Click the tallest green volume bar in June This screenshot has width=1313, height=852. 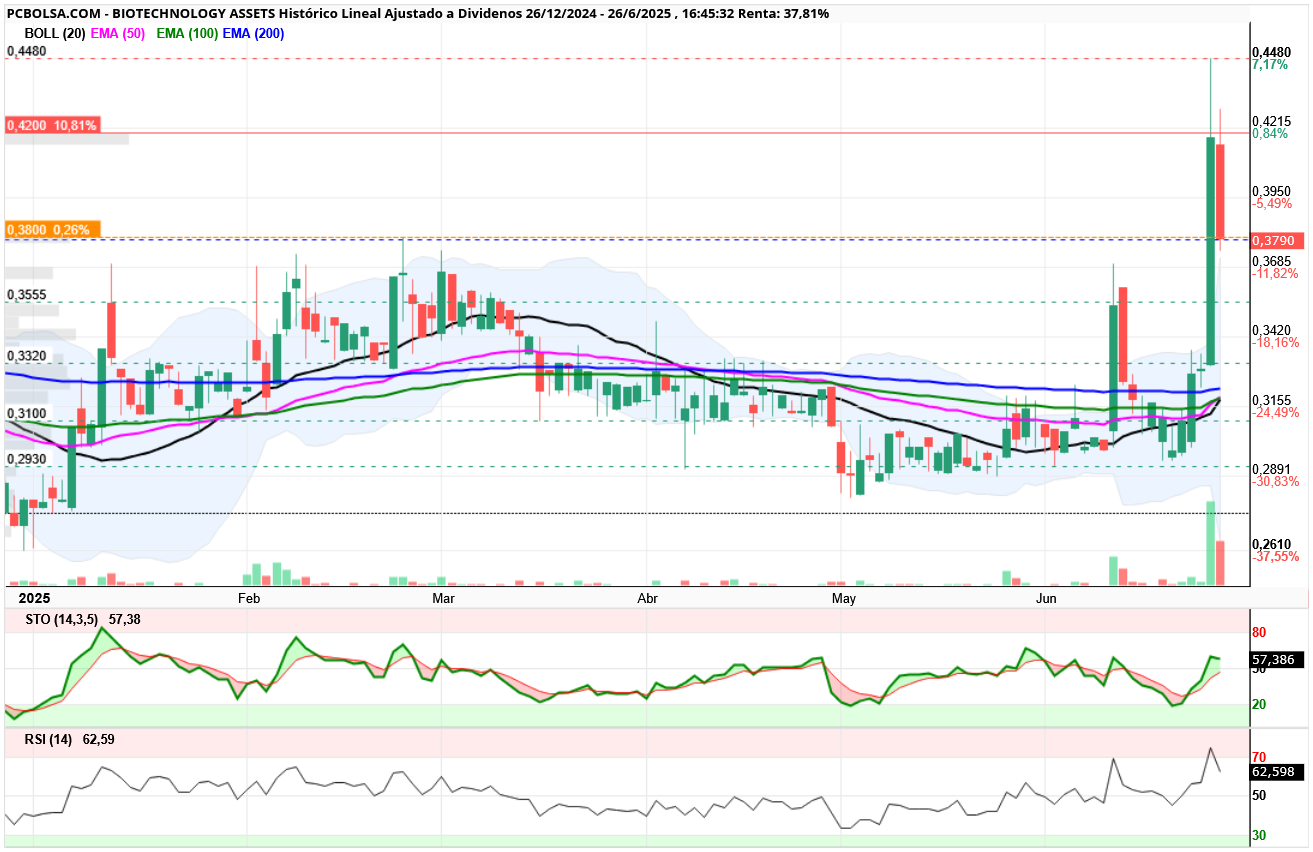point(1210,543)
